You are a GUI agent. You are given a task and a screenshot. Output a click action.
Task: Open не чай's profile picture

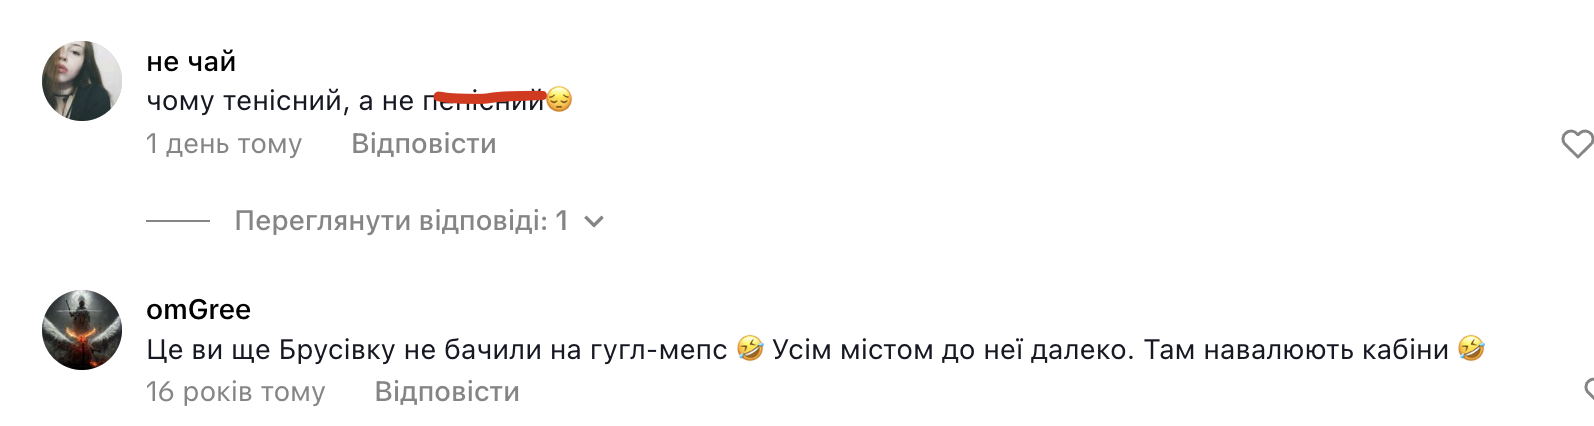pyautogui.click(x=82, y=81)
